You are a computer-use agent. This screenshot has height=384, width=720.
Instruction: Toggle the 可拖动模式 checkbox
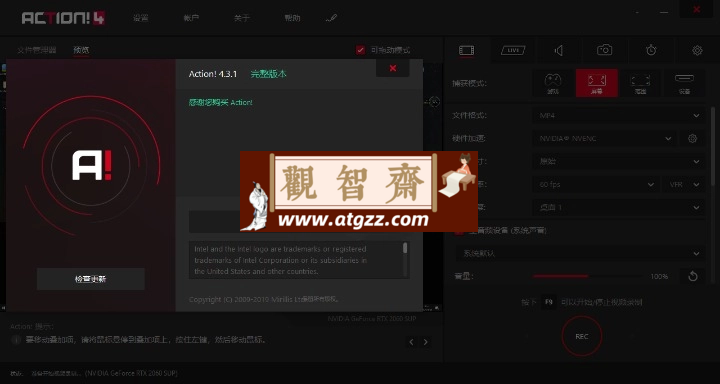point(360,50)
